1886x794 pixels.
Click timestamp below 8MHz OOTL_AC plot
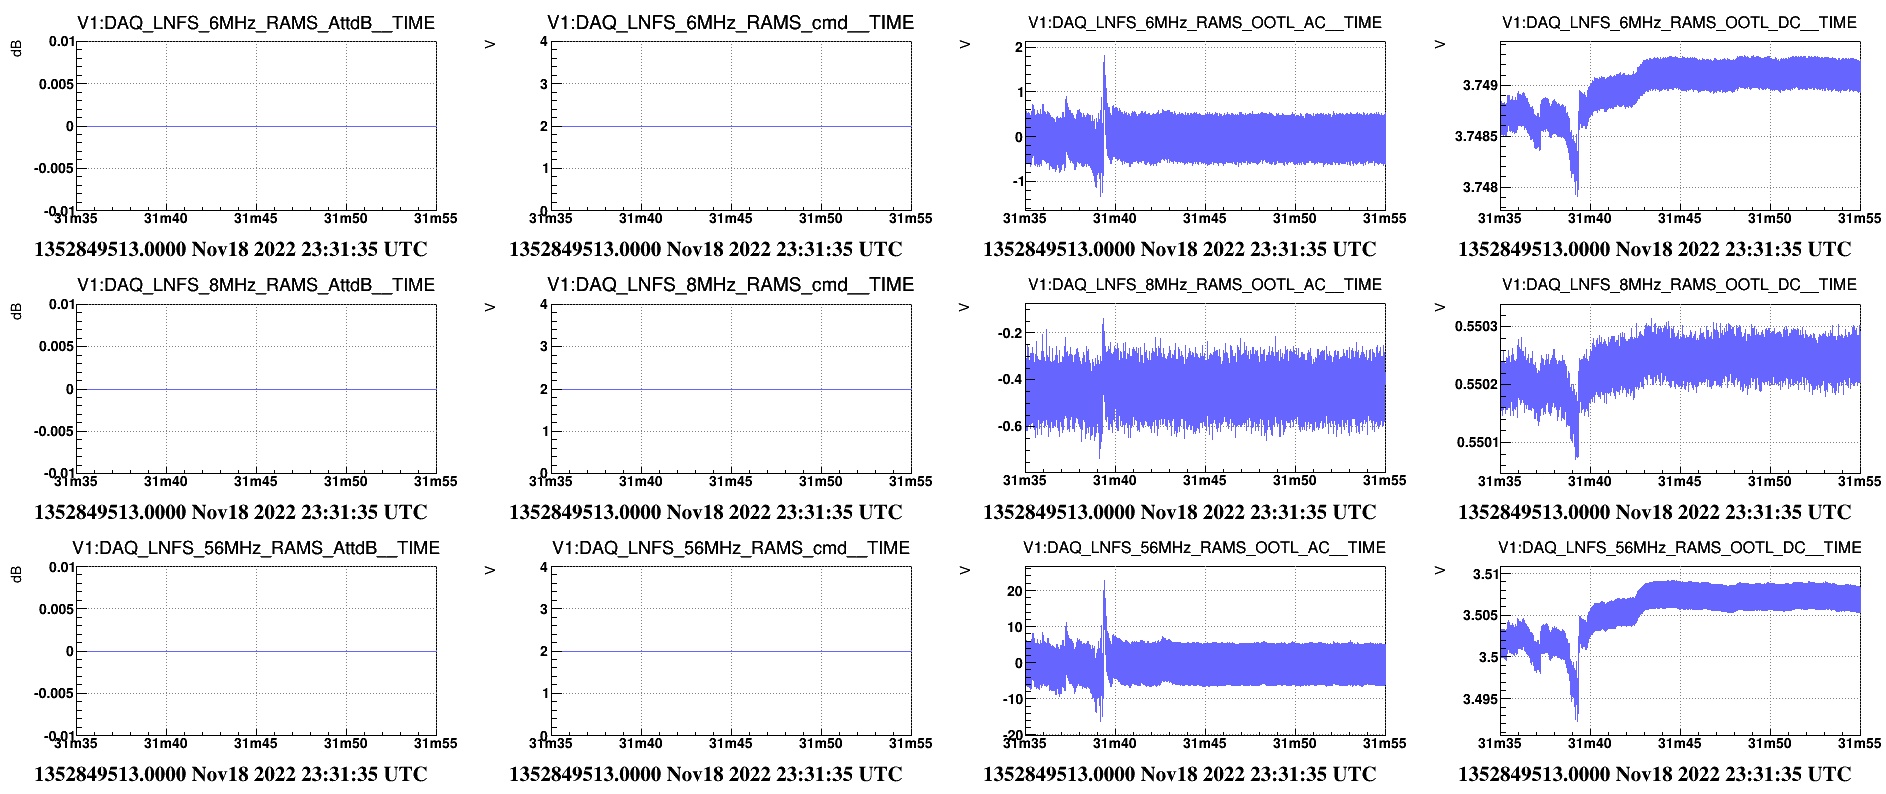tap(1180, 512)
